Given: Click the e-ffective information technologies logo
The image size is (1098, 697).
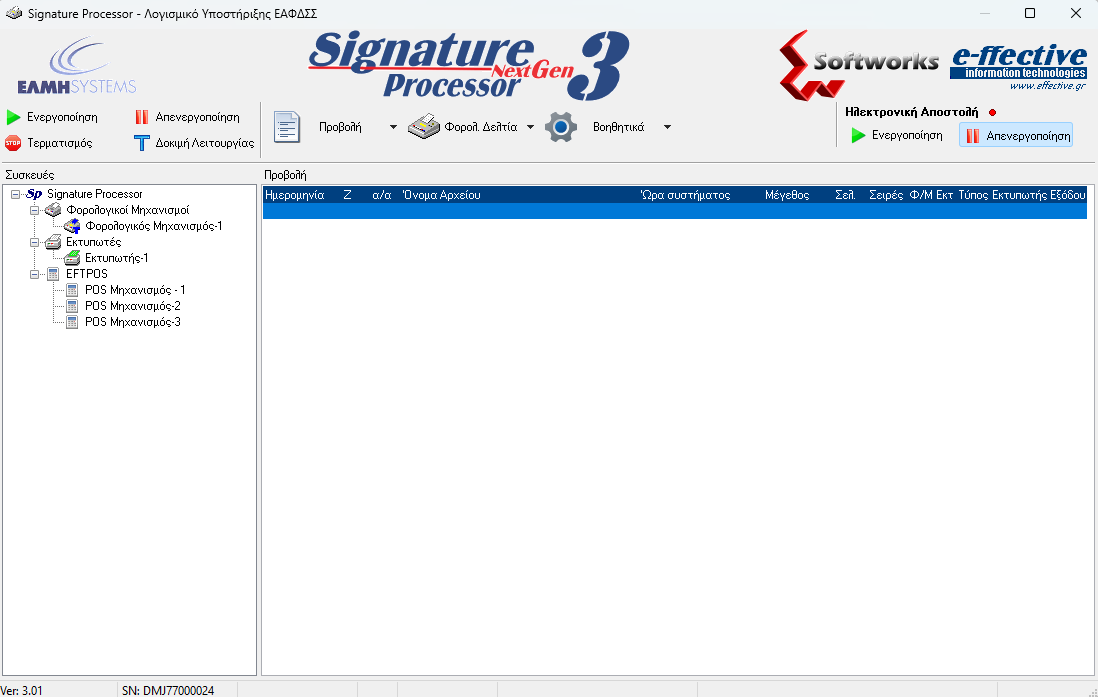Looking at the screenshot, I should pyautogui.click(x=1018, y=66).
